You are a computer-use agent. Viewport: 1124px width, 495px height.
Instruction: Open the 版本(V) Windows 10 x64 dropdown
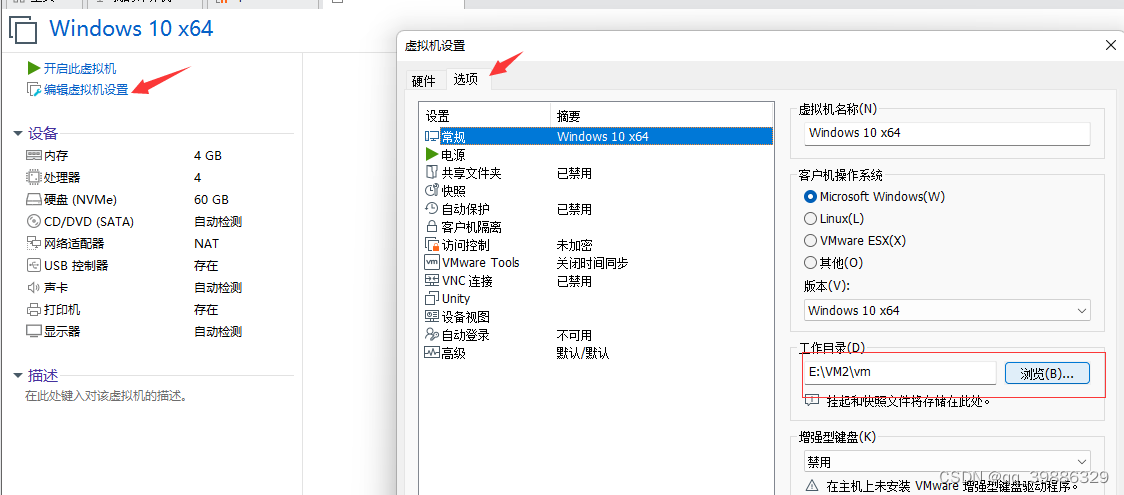coord(947,310)
